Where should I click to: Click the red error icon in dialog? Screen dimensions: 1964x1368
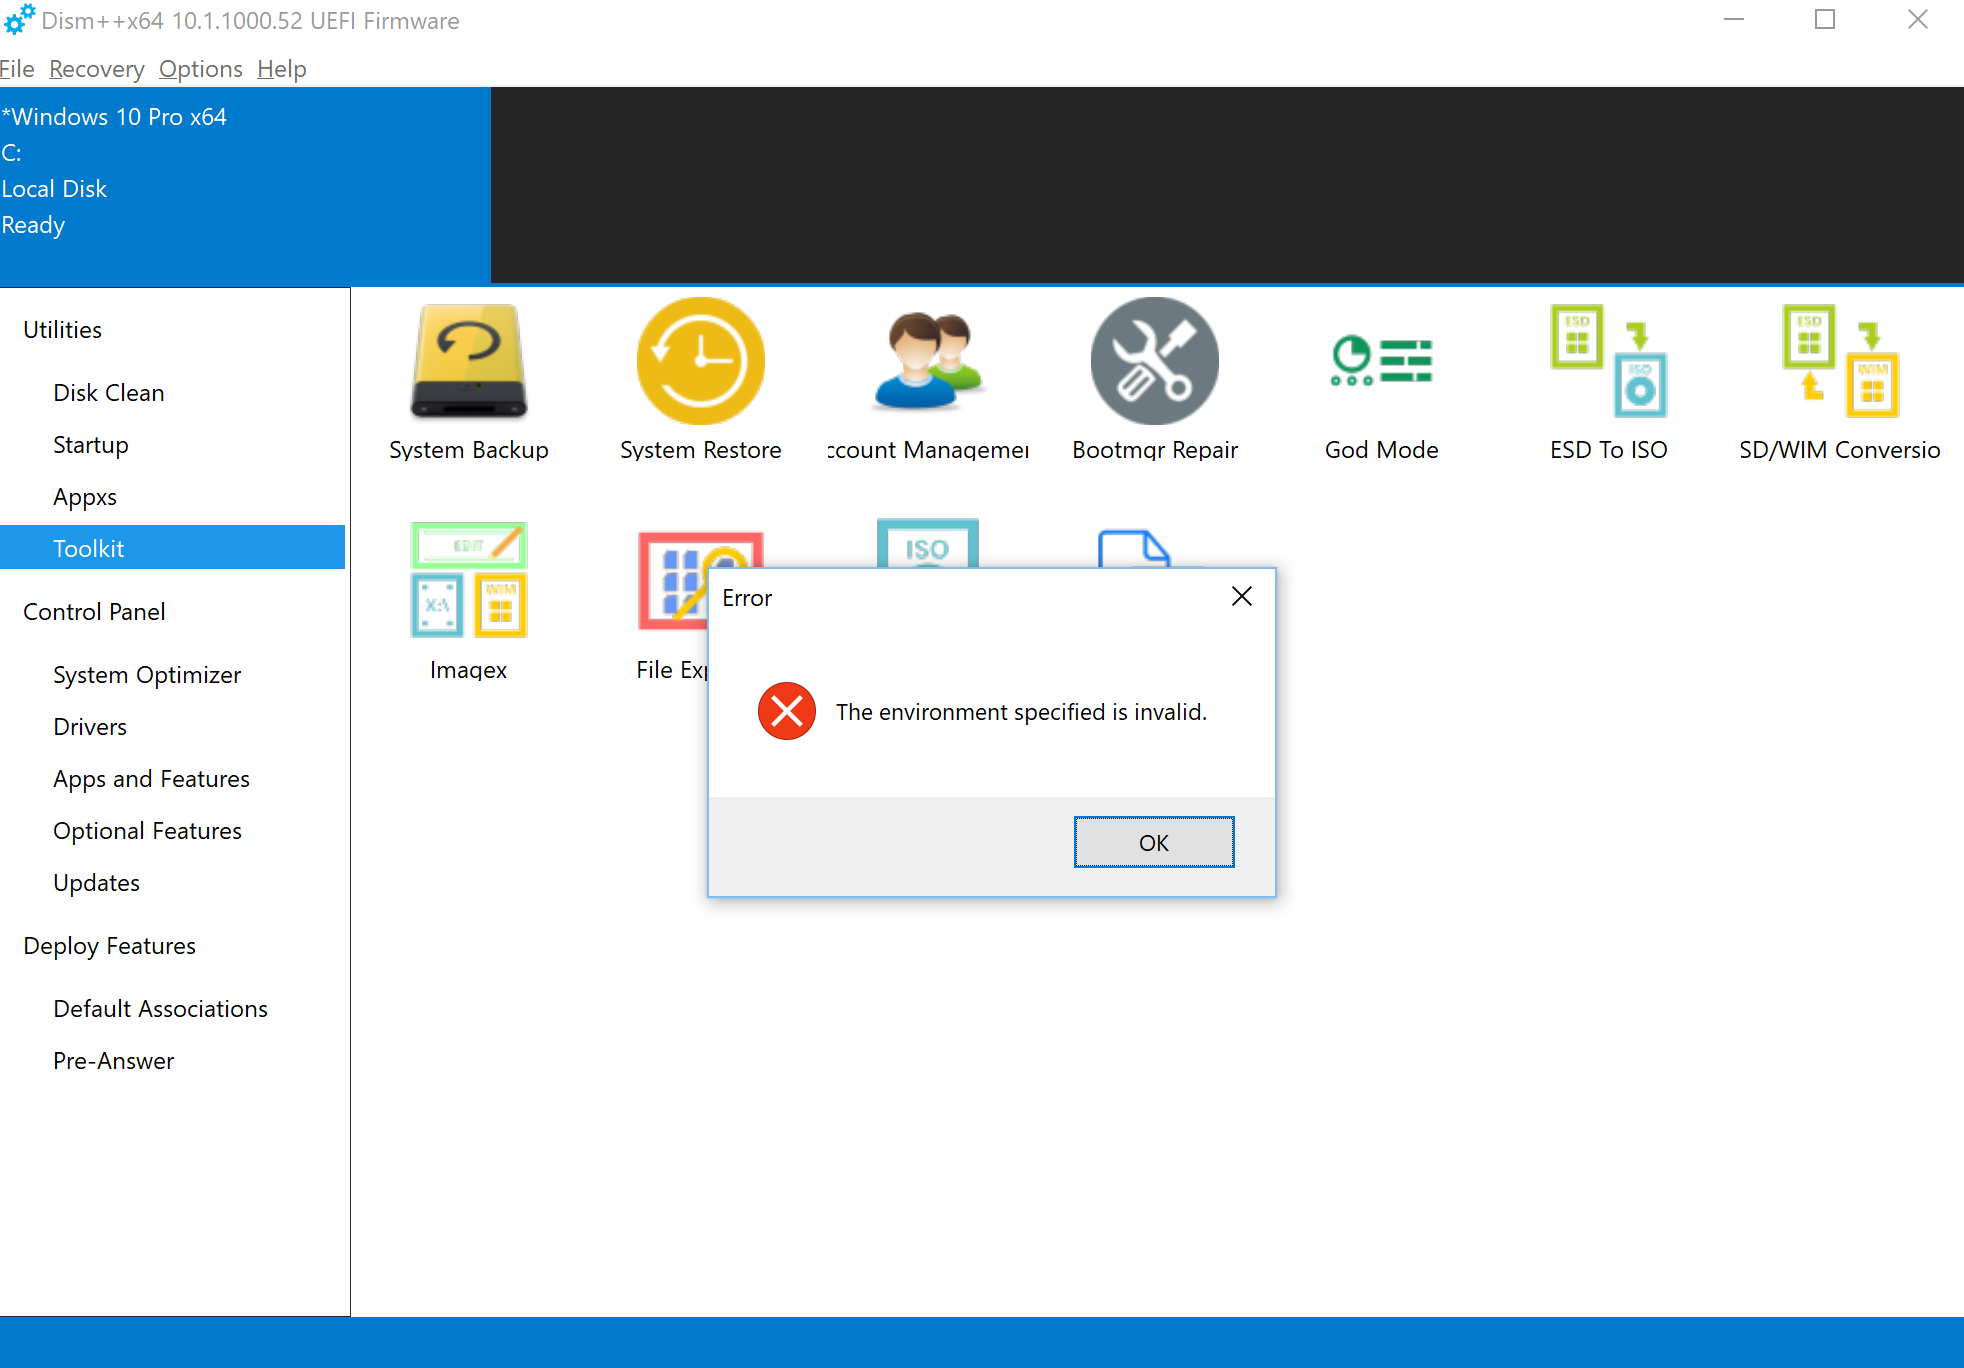click(x=787, y=711)
